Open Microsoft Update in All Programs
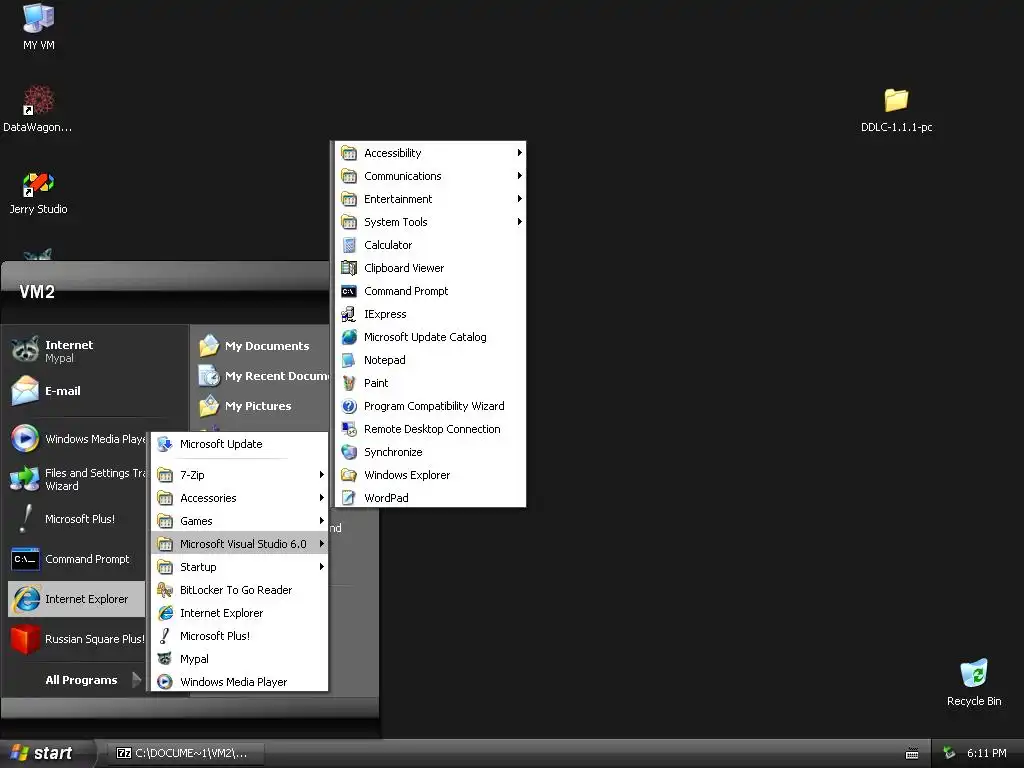Image resolution: width=1024 pixels, height=768 pixels. click(x=240, y=444)
